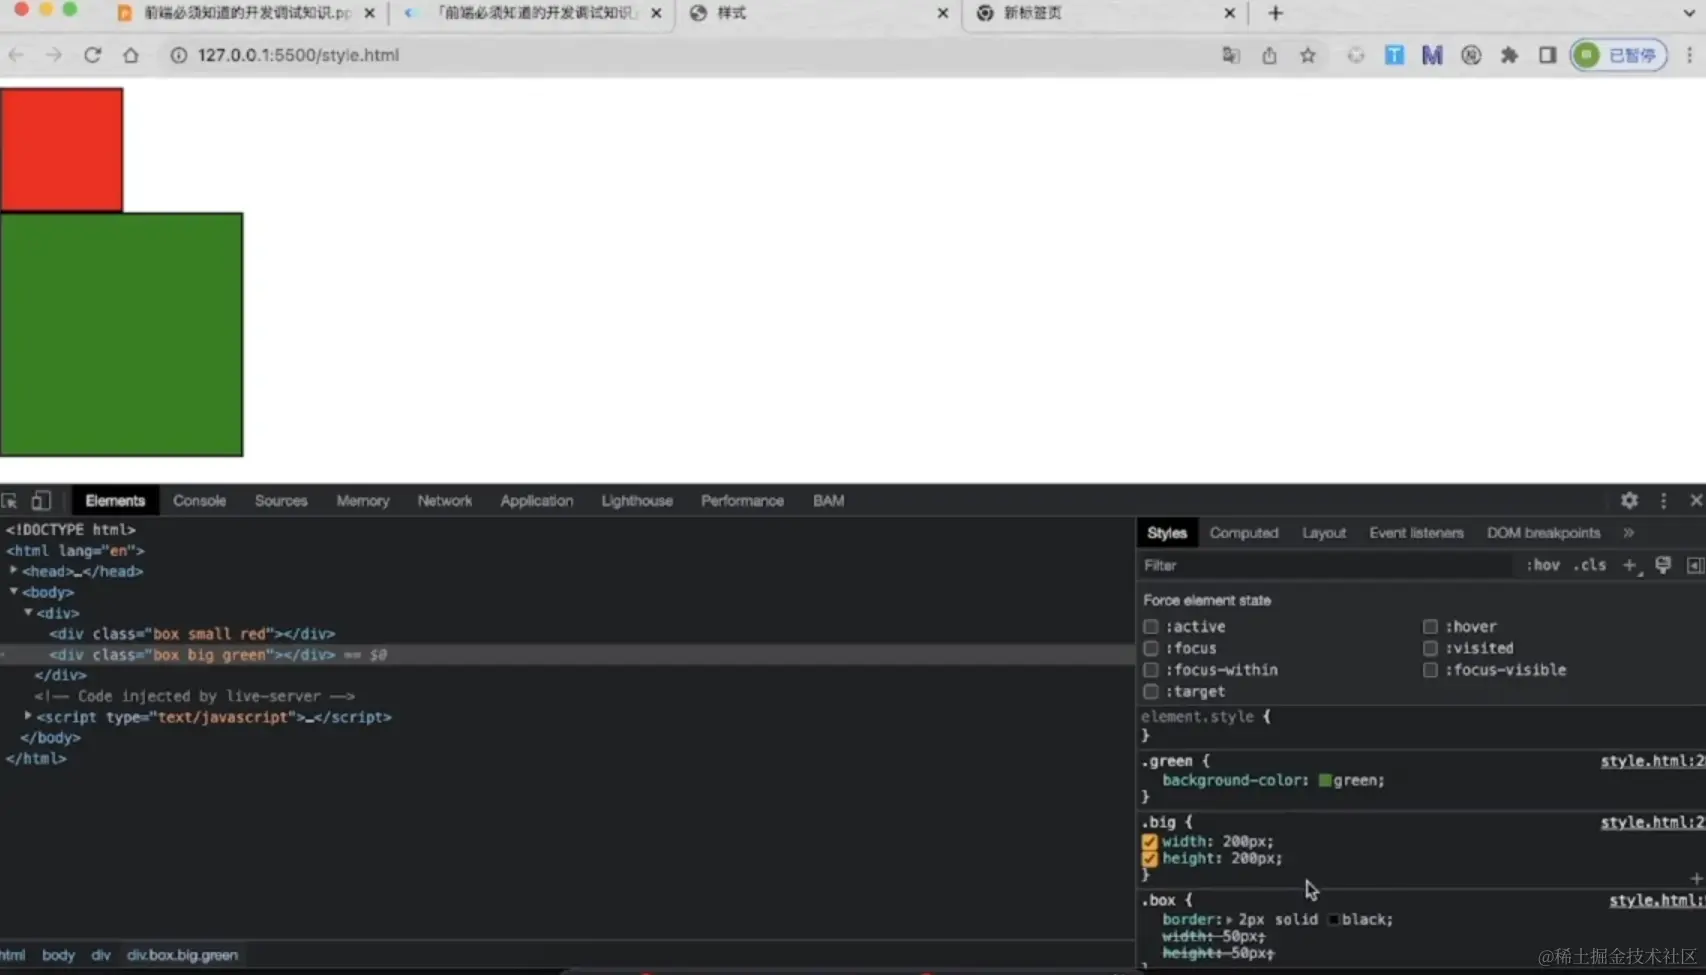The width and height of the screenshot is (1706, 975).
Task: Click the new style rule plus icon
Action: tap(1630, 565)
